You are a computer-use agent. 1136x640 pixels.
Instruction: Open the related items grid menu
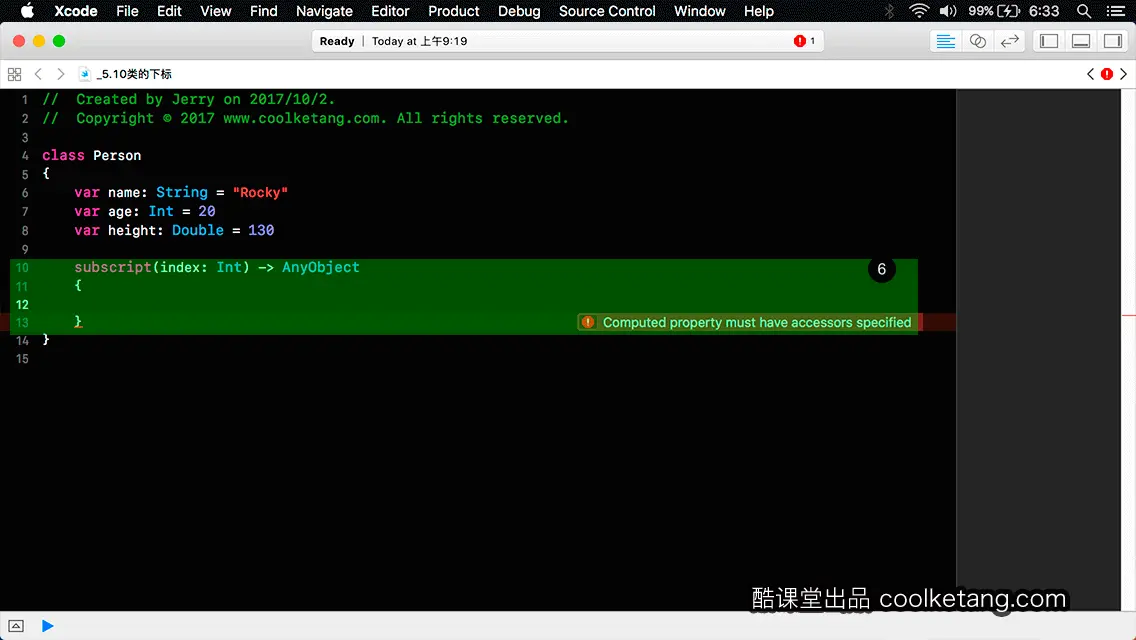click(14, 74)
